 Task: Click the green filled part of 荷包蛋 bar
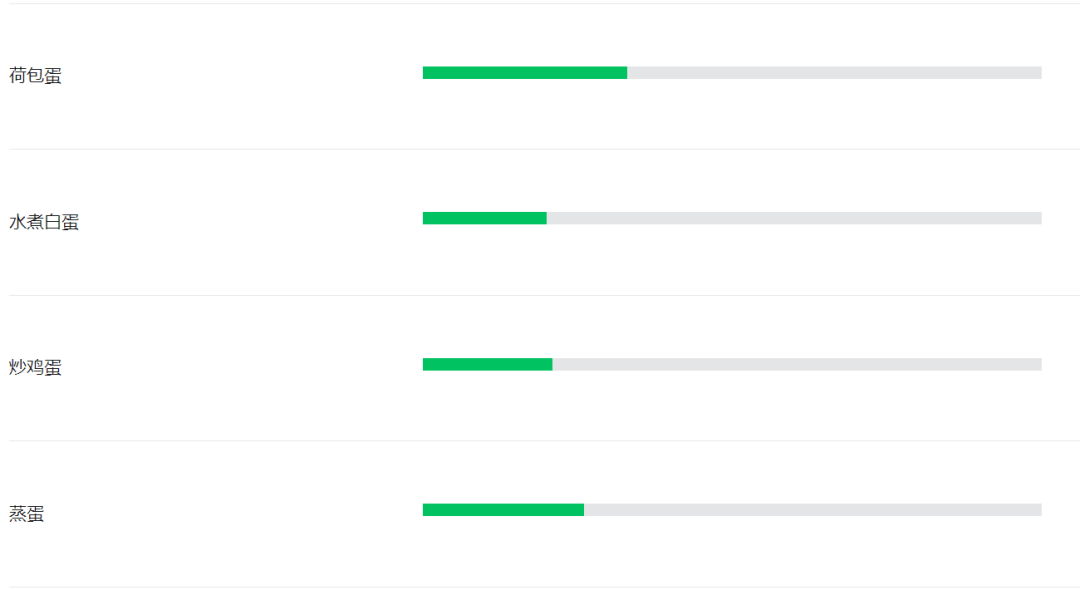pos(525,73)
